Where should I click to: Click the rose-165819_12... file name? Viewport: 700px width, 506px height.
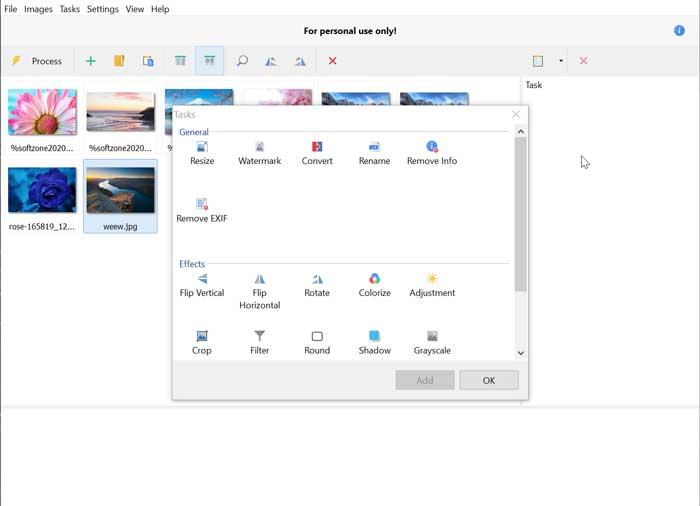(42, 226)
